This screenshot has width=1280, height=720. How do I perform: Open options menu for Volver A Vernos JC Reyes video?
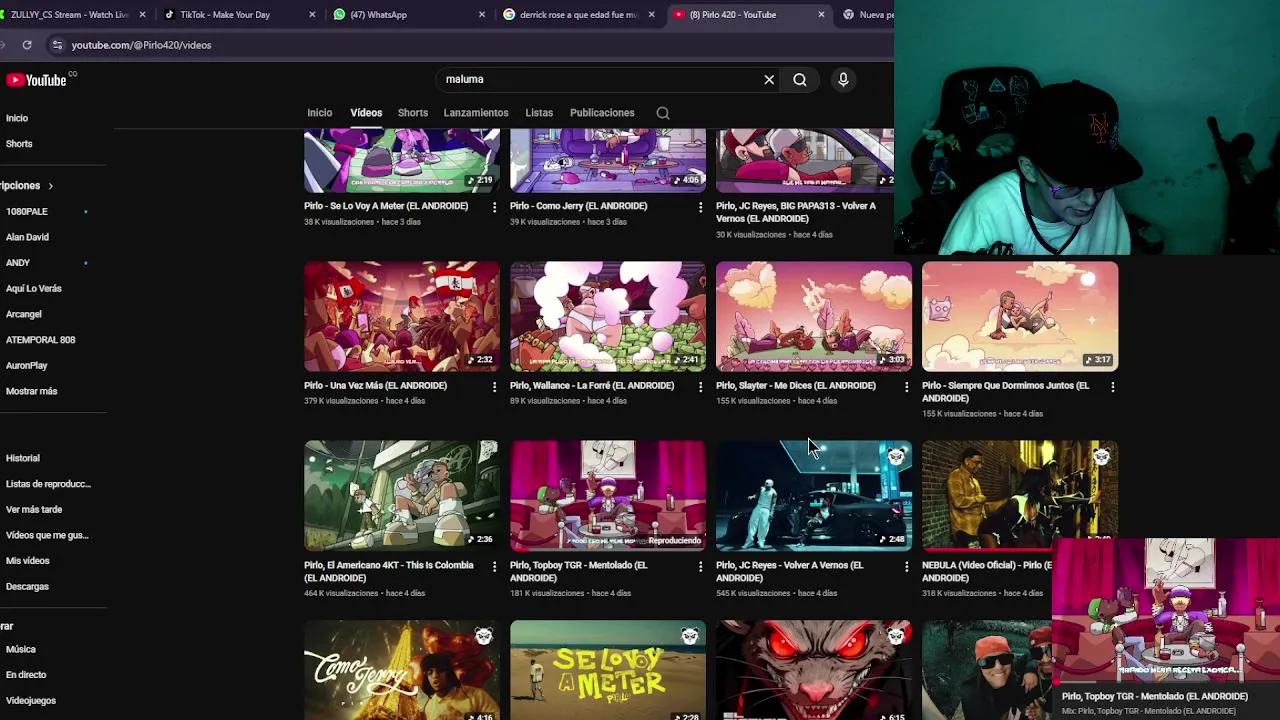pyautogui.click(x=906, y=566)
